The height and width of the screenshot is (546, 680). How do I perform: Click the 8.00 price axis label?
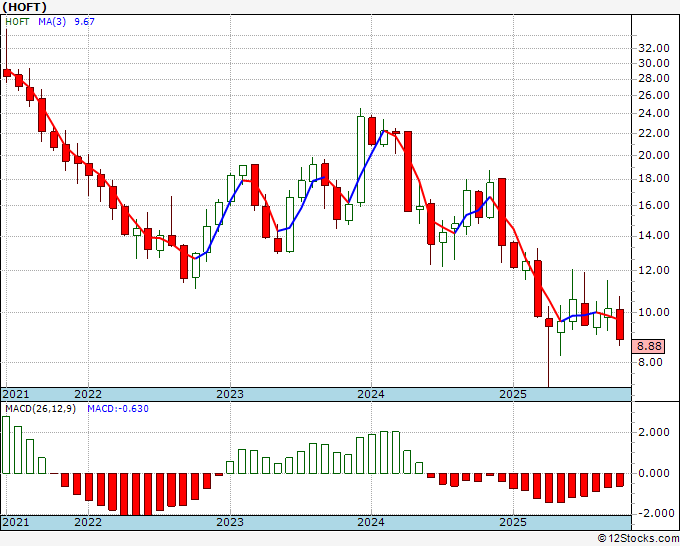click(x=650, y=362)
